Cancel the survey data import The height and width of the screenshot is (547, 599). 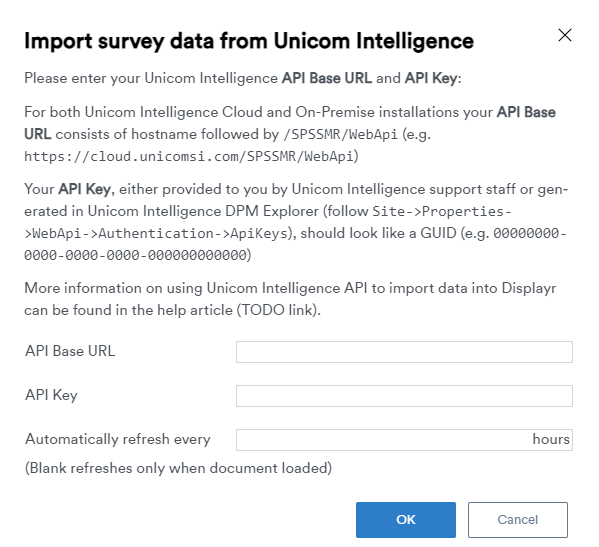518,519
